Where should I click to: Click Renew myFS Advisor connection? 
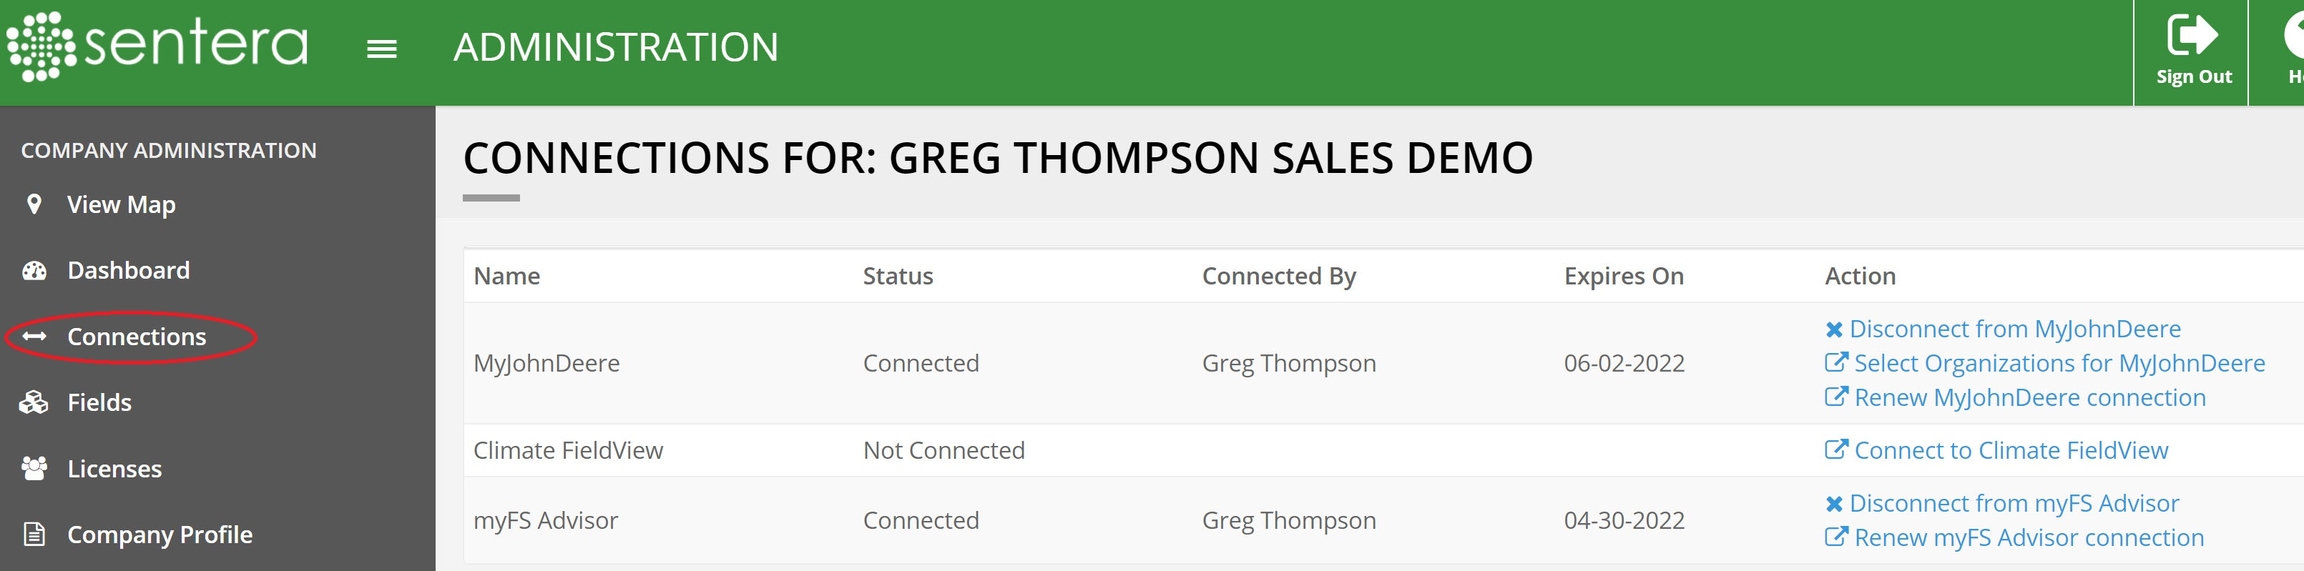coord(2028,538)
